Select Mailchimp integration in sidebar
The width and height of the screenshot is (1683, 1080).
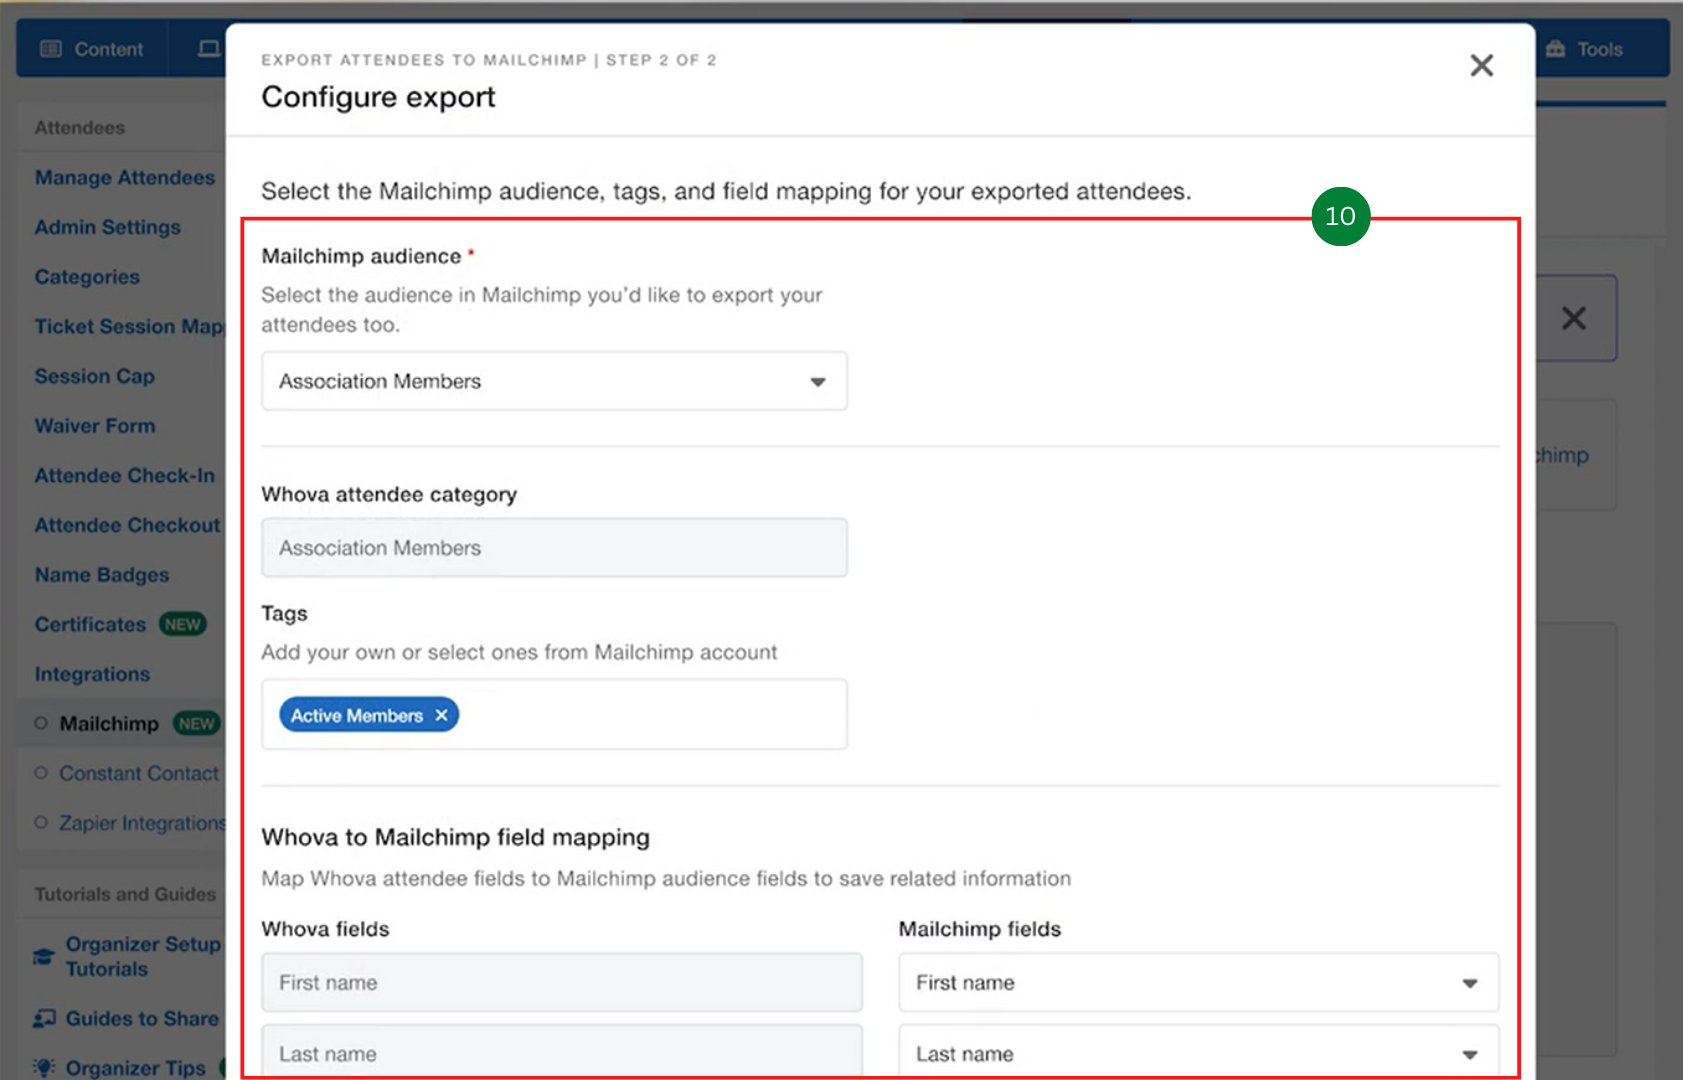coord(109,724)
